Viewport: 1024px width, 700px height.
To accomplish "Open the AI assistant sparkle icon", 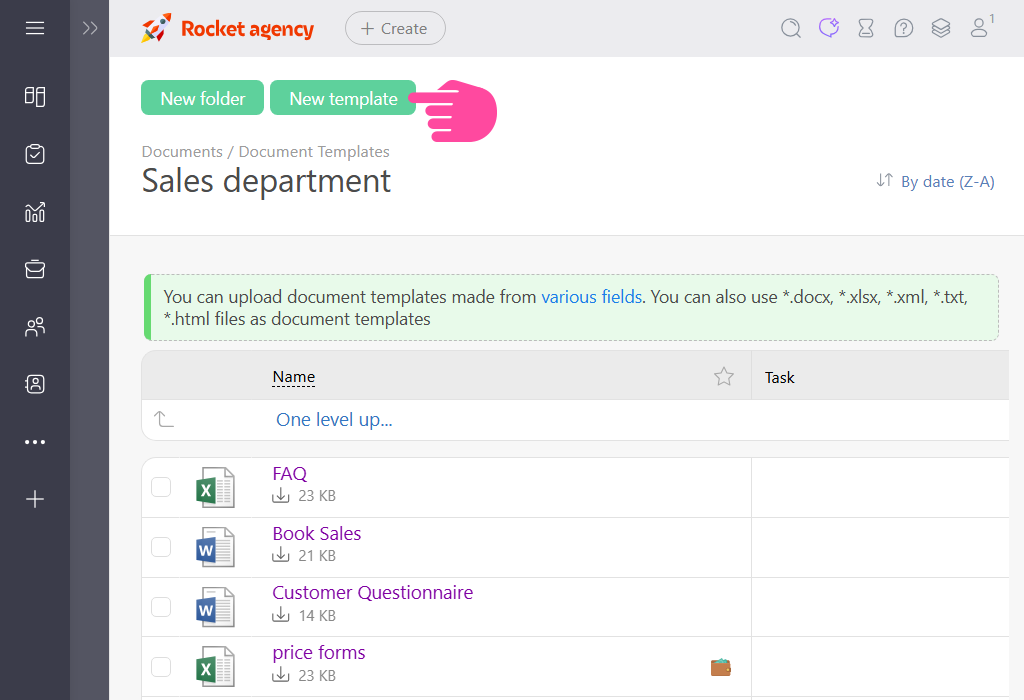I will pyautogui.click(x=829, y=27).
